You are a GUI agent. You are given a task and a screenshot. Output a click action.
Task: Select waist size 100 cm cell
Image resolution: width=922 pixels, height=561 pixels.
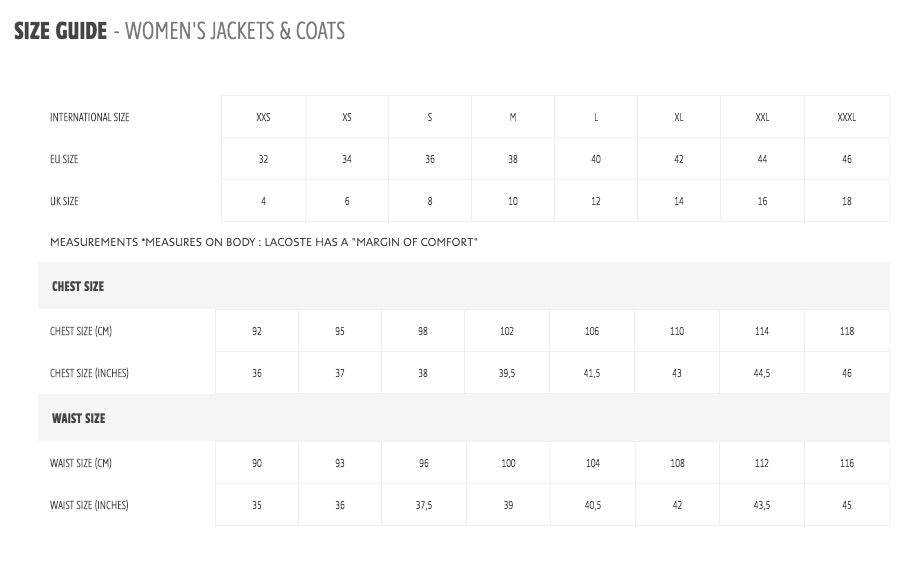click(x=508, y=463)
